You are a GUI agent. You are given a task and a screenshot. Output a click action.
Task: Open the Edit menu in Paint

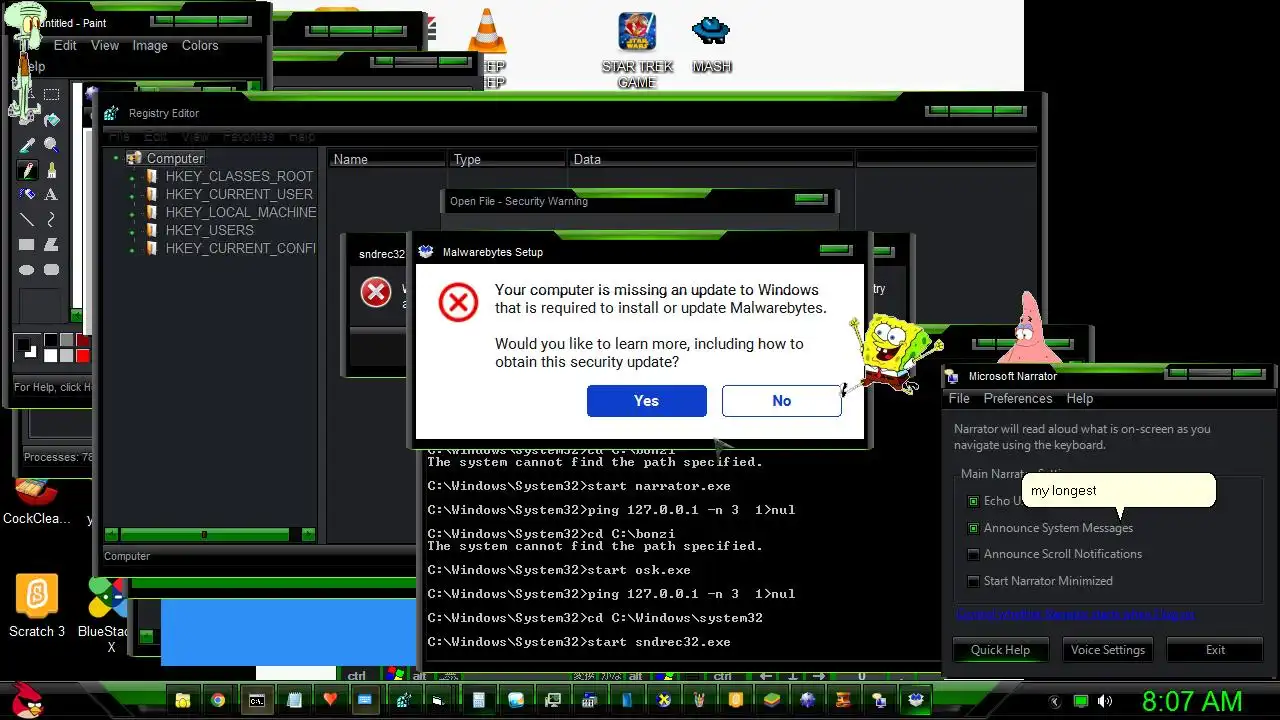click(65, 45)
